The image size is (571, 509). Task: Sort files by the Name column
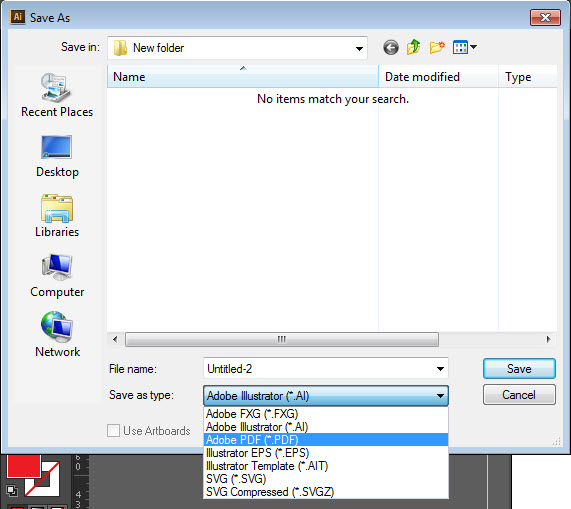243,77
